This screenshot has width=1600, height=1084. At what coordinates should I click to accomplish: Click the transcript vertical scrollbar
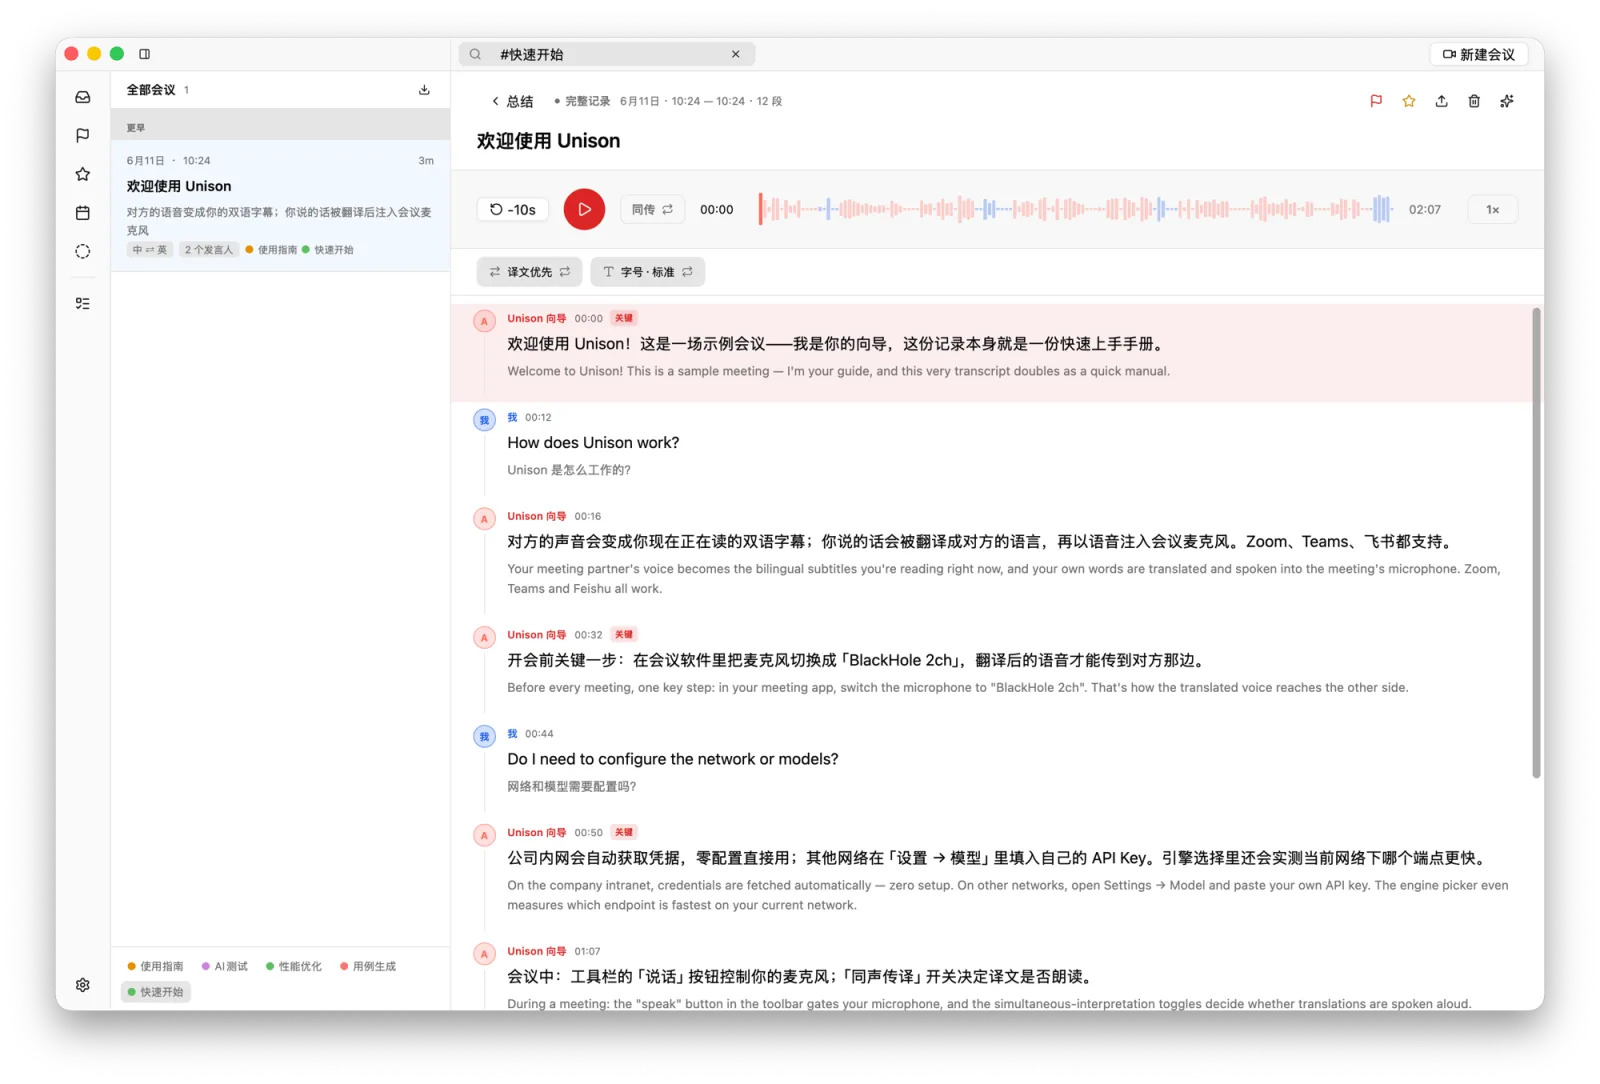(x=1536, y=543)
